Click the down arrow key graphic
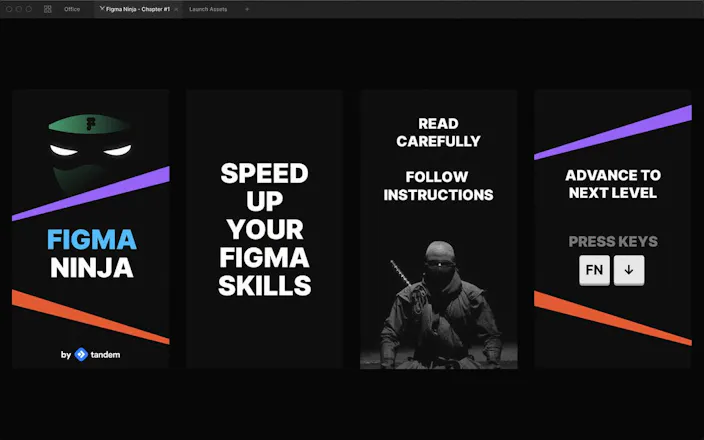The height and width of the screenshot is (440, 704). click(629, 270)
